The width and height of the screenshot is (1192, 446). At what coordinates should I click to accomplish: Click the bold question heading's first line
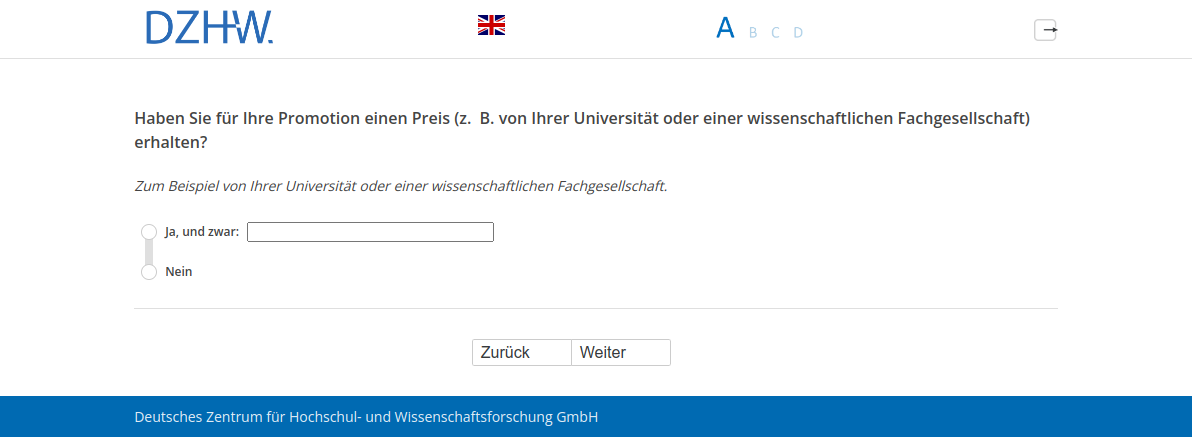pyautogui.click(x=582, y=118)
